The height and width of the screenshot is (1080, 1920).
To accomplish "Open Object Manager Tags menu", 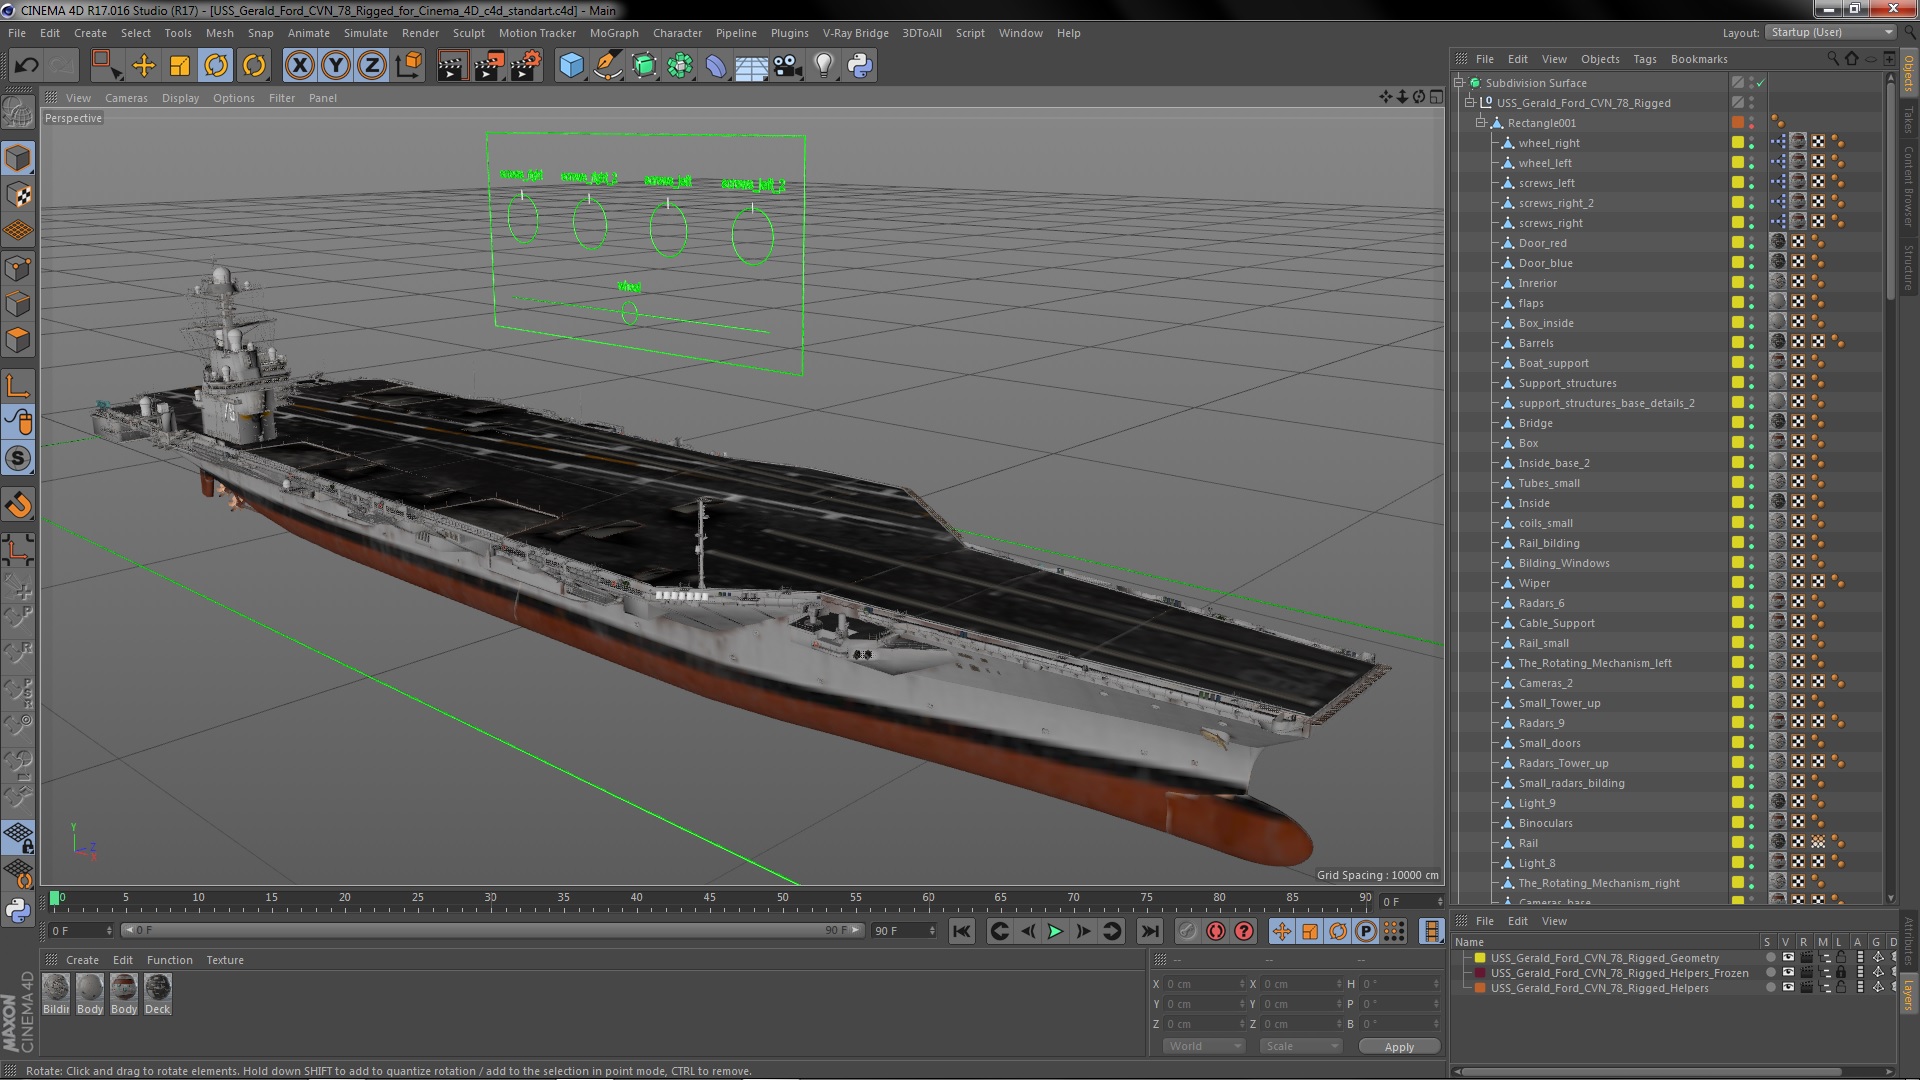I will (1645, 59).
